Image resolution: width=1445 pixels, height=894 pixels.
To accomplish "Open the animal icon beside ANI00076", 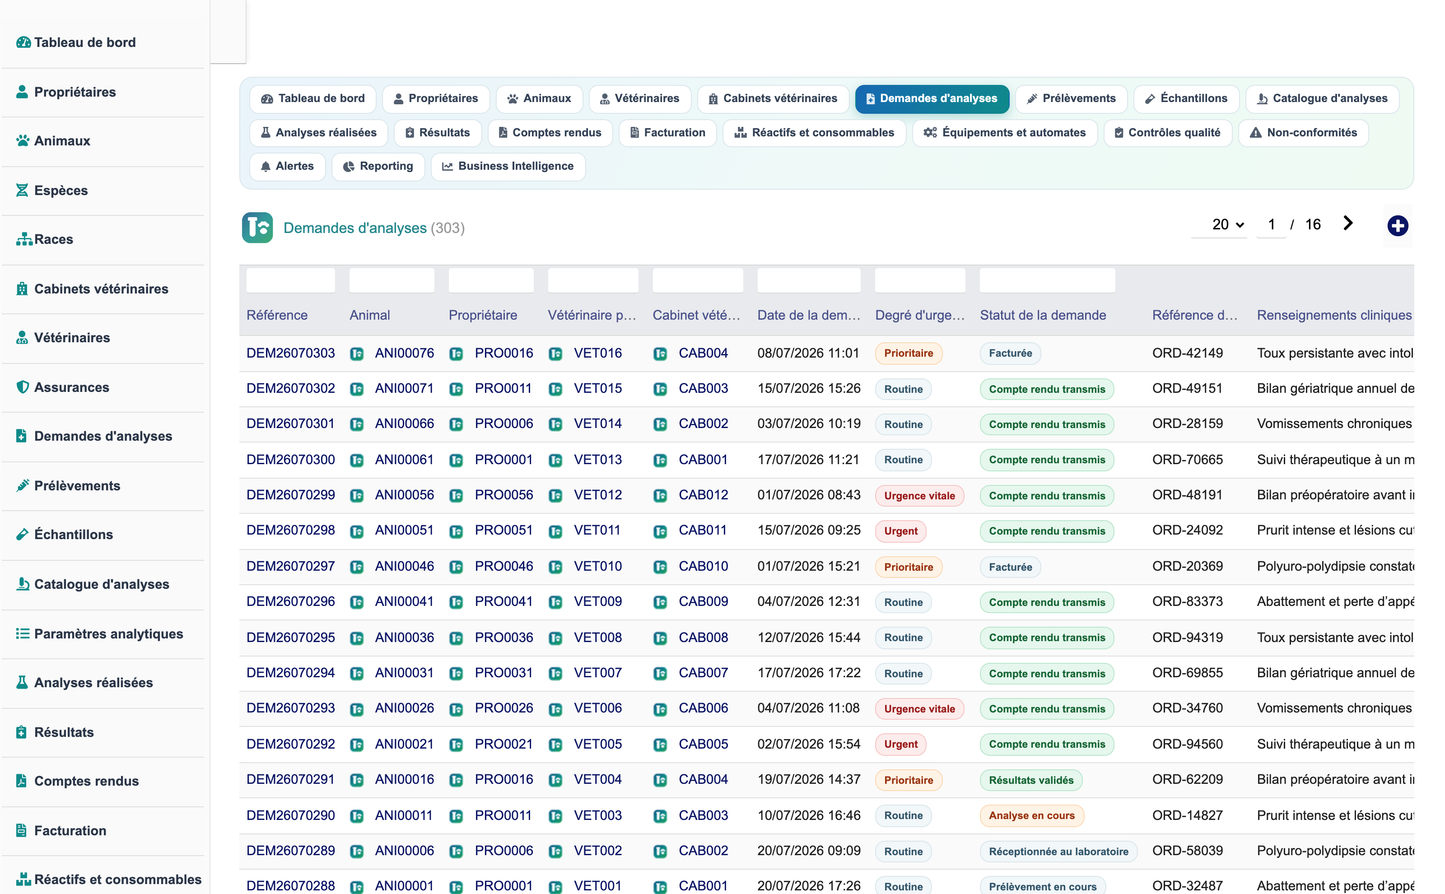I will (357, 354).
